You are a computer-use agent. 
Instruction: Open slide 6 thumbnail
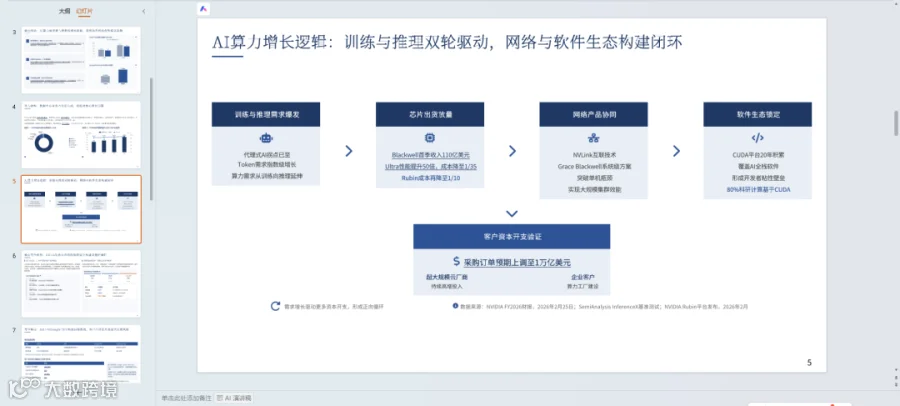pyautogui.click(x=81, y=283)
